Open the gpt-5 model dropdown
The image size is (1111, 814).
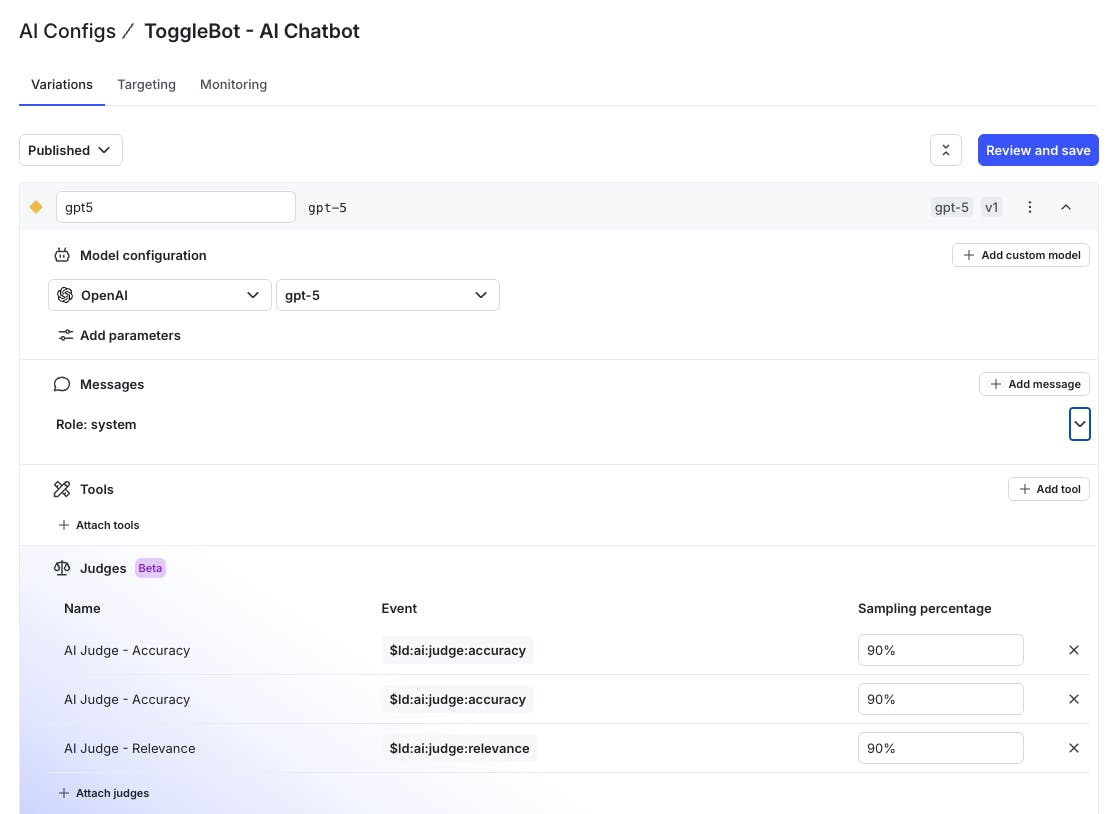point(387,295)
